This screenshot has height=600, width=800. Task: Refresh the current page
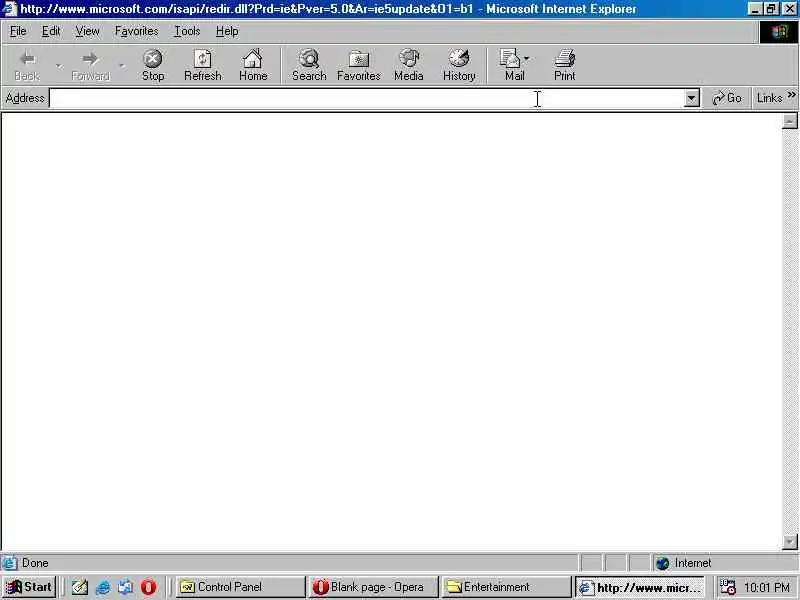(203, 65)
